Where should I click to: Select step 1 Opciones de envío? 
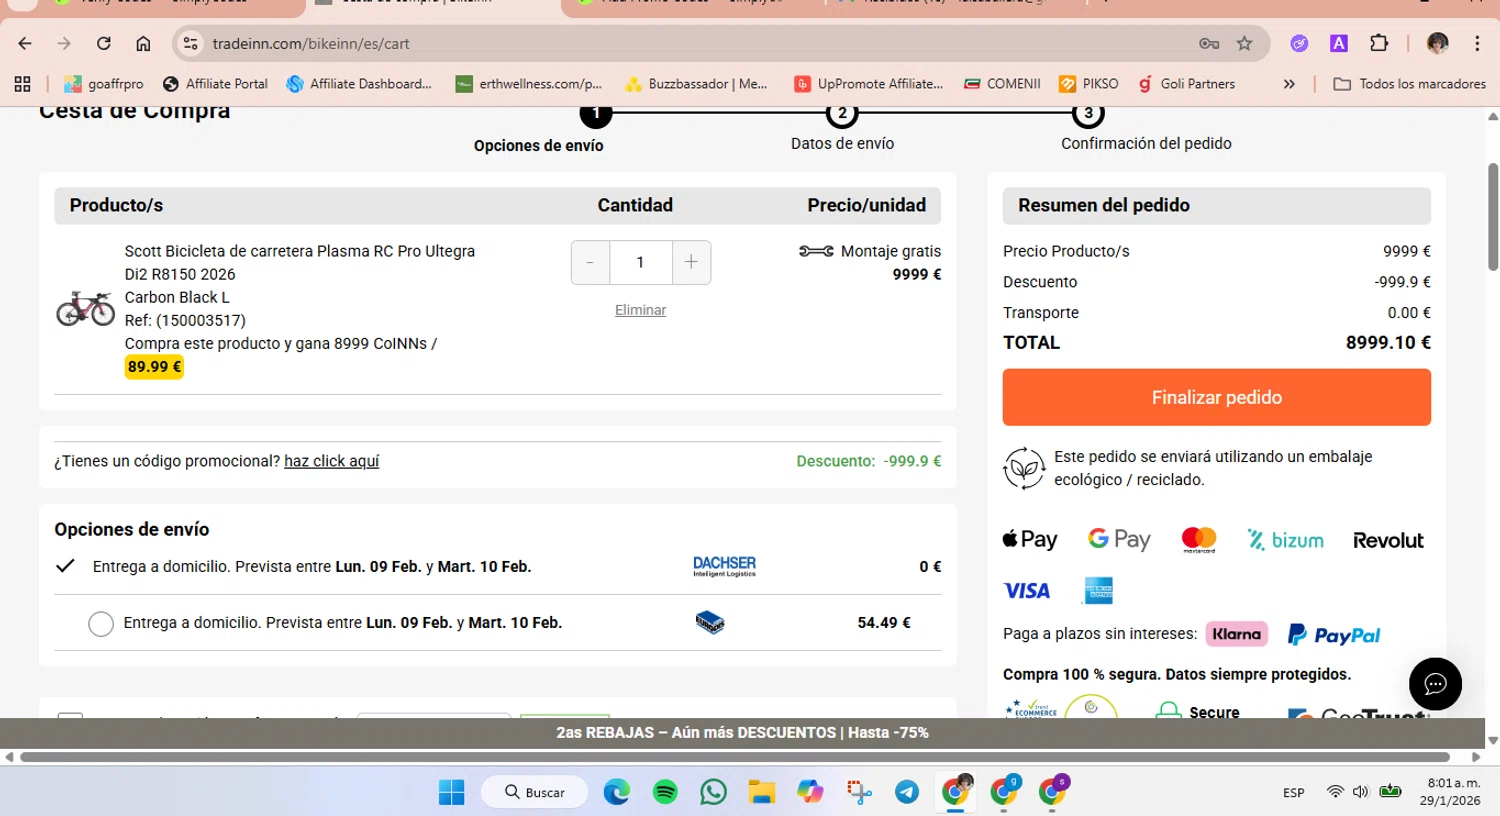click(x=596, y=113)
